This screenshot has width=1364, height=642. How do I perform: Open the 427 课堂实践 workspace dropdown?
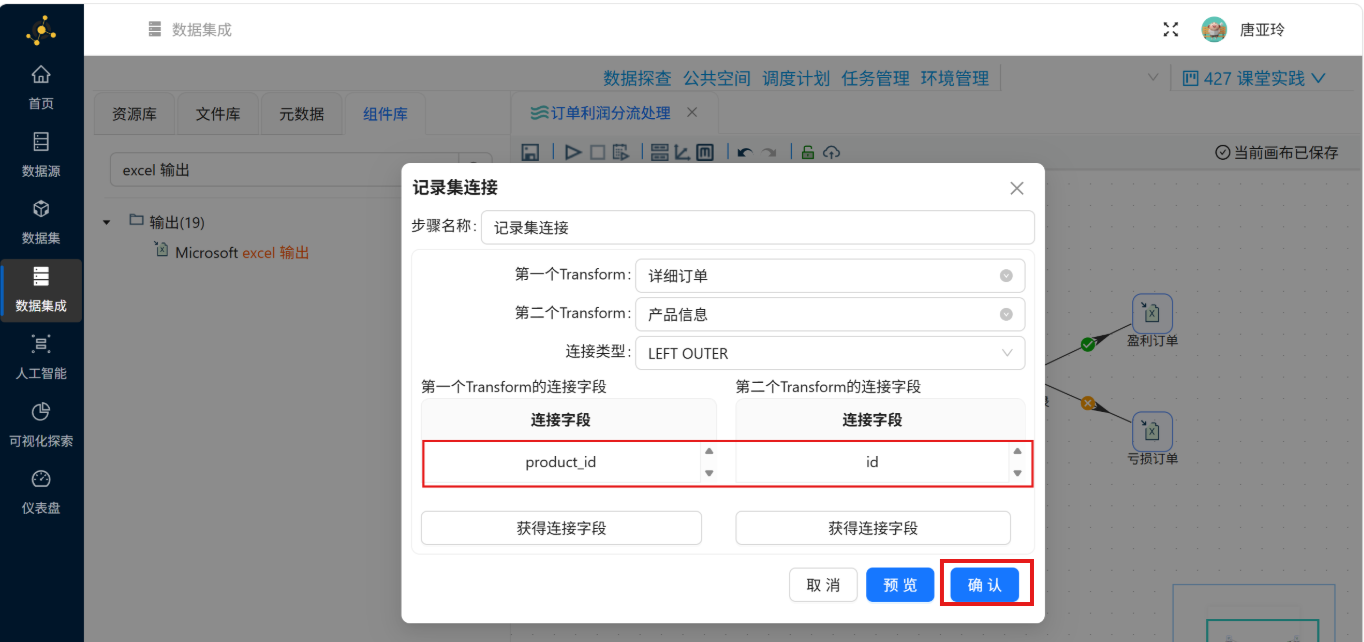pos(1254,78)
